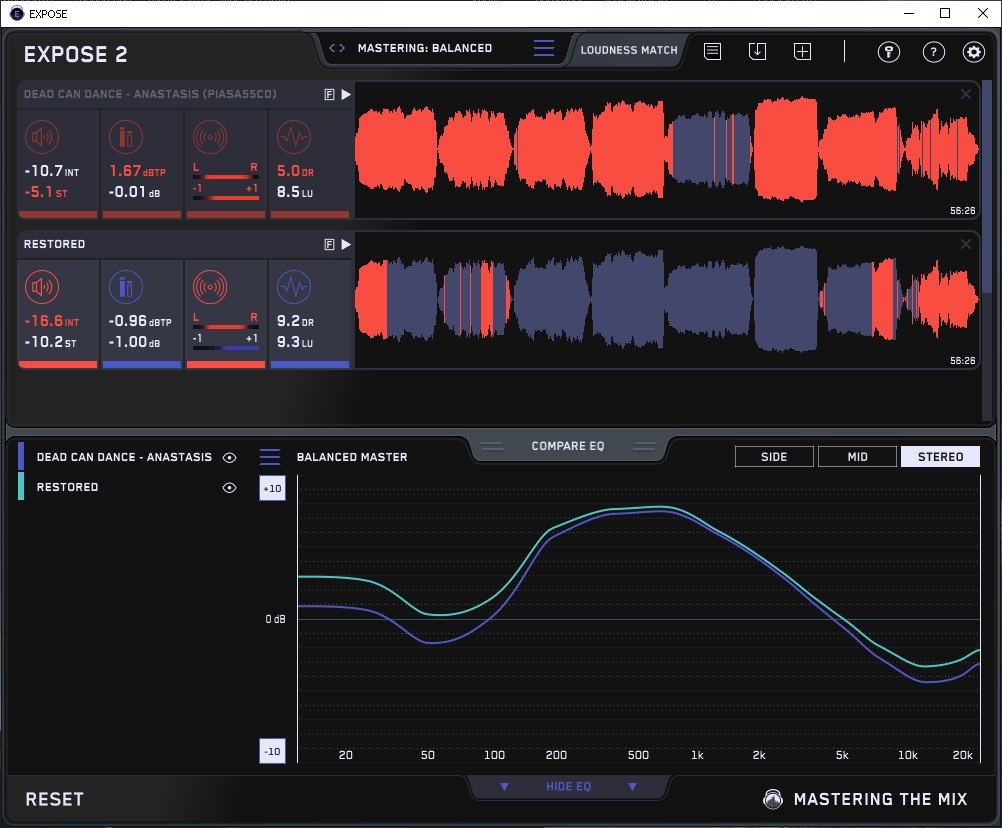Switch EQ view to Side

774,457
